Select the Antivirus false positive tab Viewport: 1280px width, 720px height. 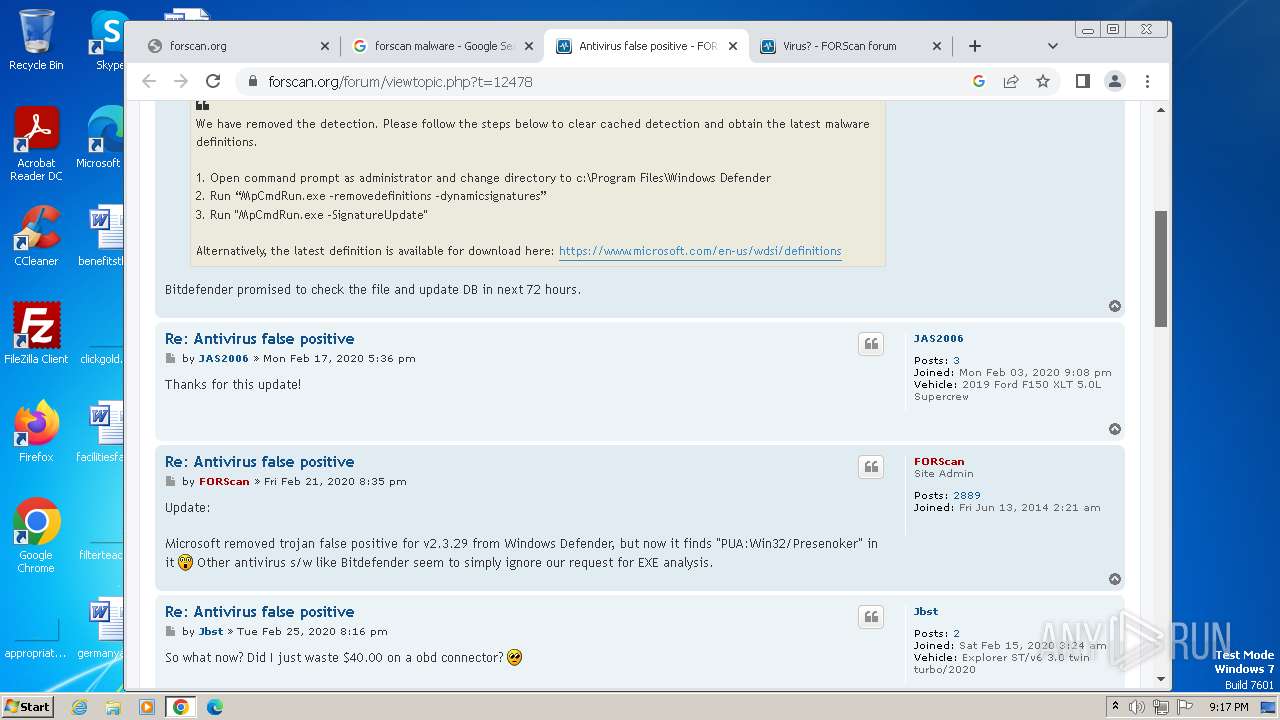646,46
